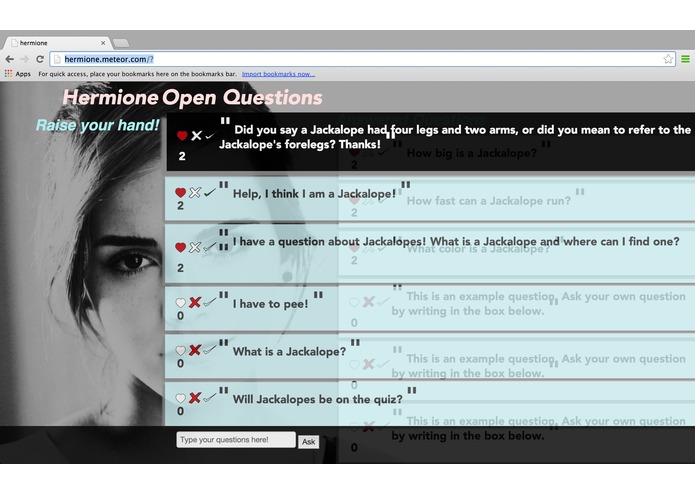Click the forelegs question text in dark row
This screenshot has height=494, width=695.
click(x=455, y=137)
